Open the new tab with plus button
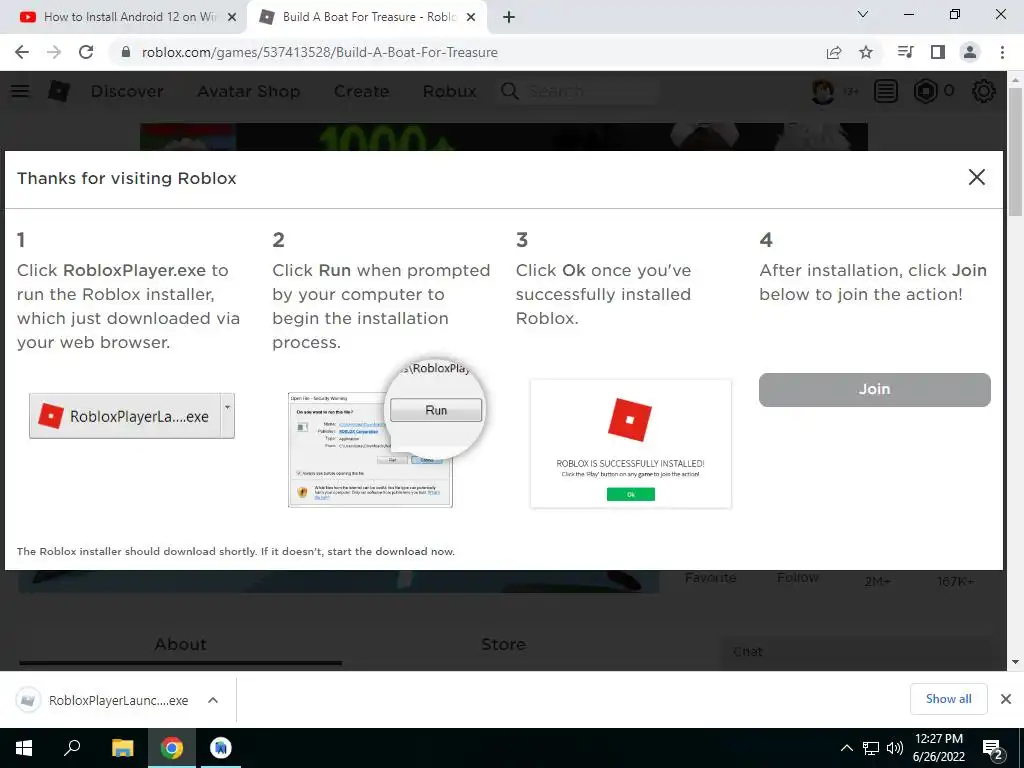This screenshot has width=1024, height=768. [x=509, y=17]
